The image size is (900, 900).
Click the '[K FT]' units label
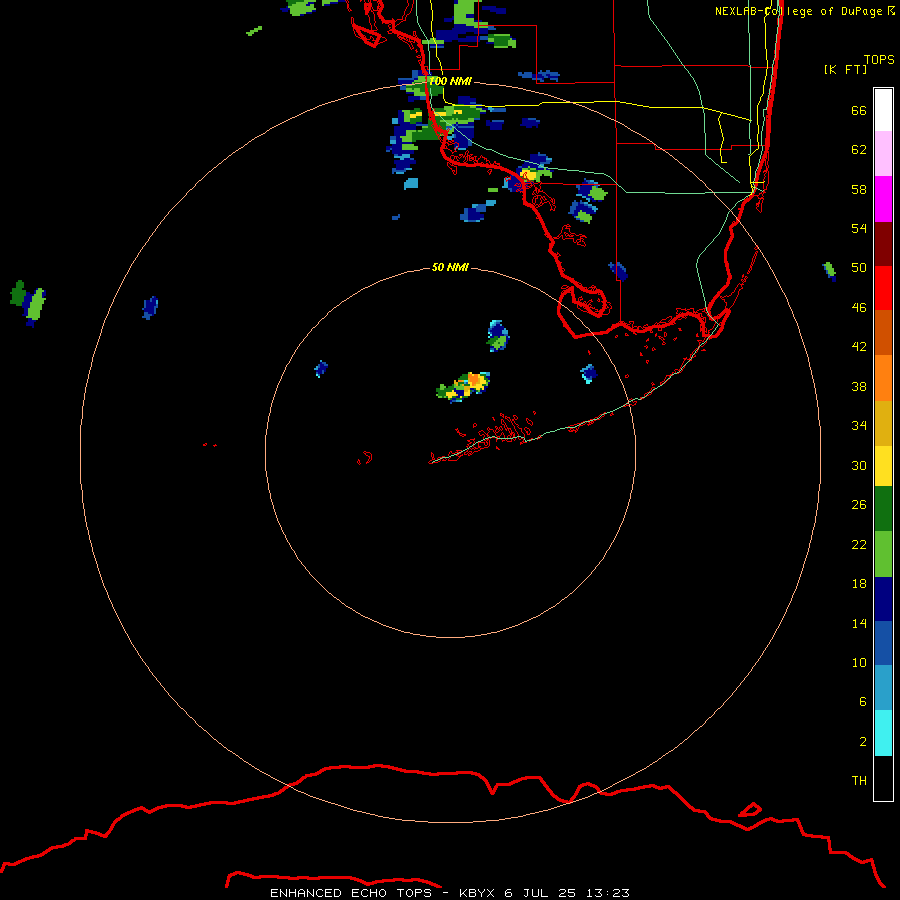[x=845, y=69]
